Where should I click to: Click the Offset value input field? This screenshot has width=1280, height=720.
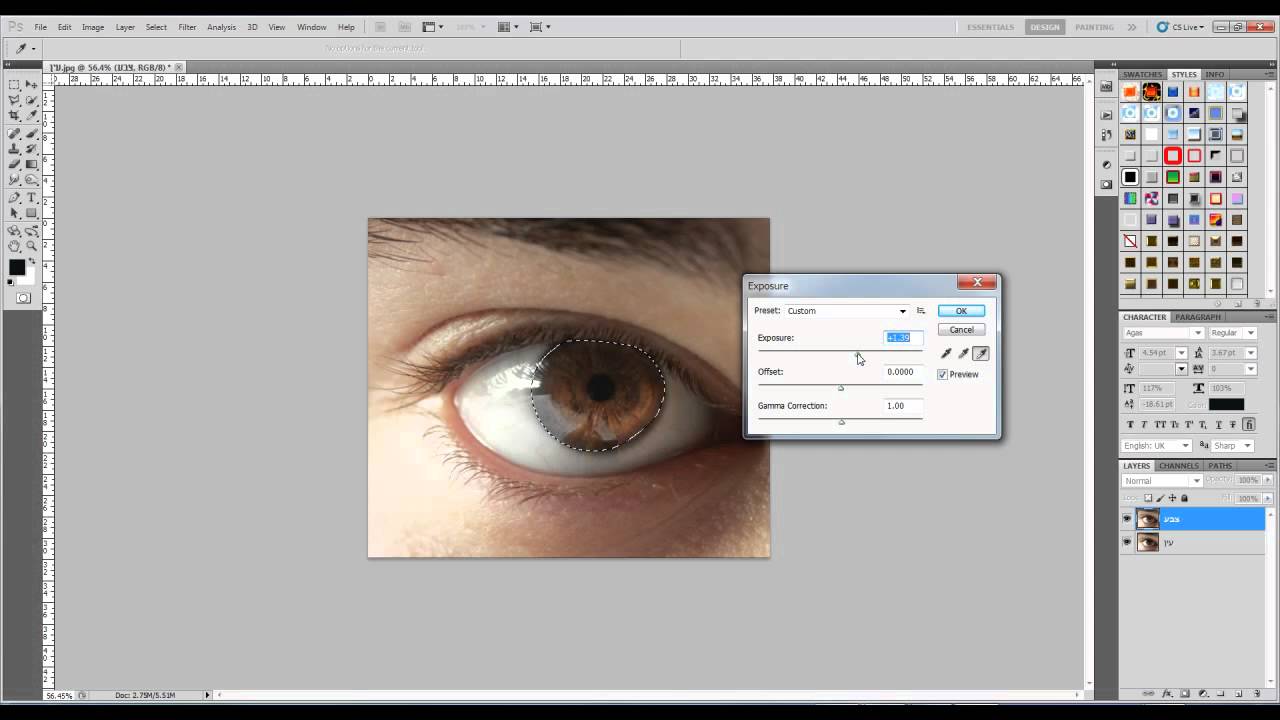point(900,372)
